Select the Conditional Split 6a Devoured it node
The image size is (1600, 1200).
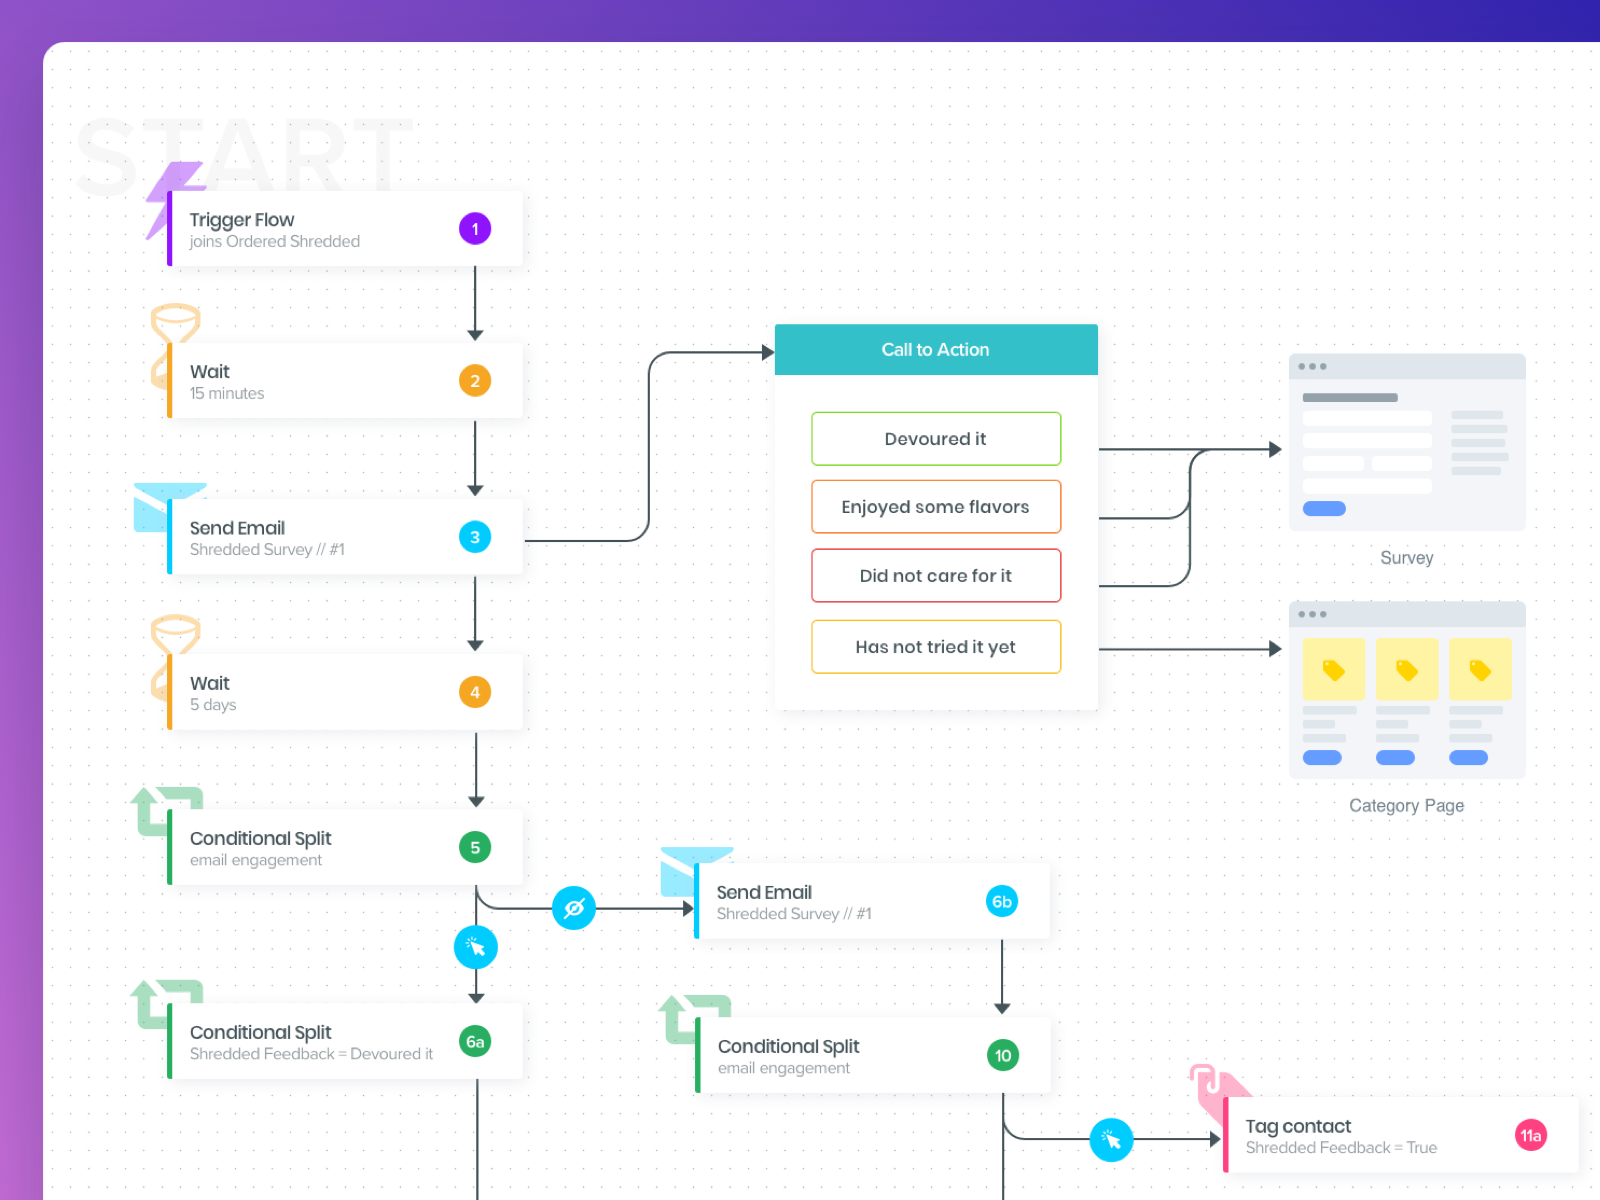[x=346, y=1042]
